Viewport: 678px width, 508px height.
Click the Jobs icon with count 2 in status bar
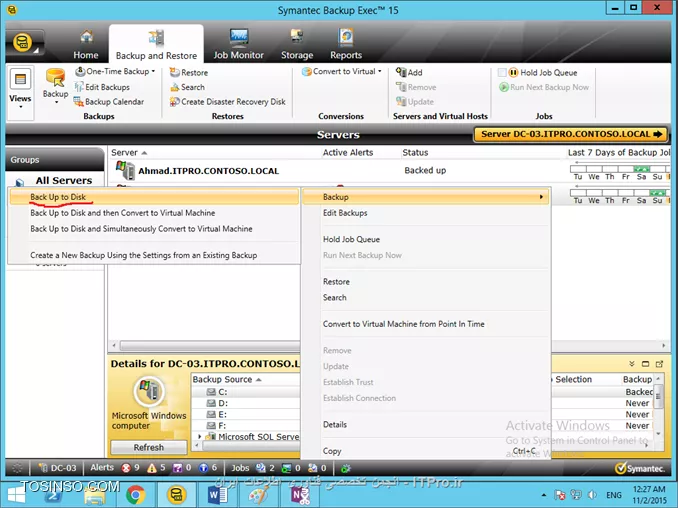[261, 468]
